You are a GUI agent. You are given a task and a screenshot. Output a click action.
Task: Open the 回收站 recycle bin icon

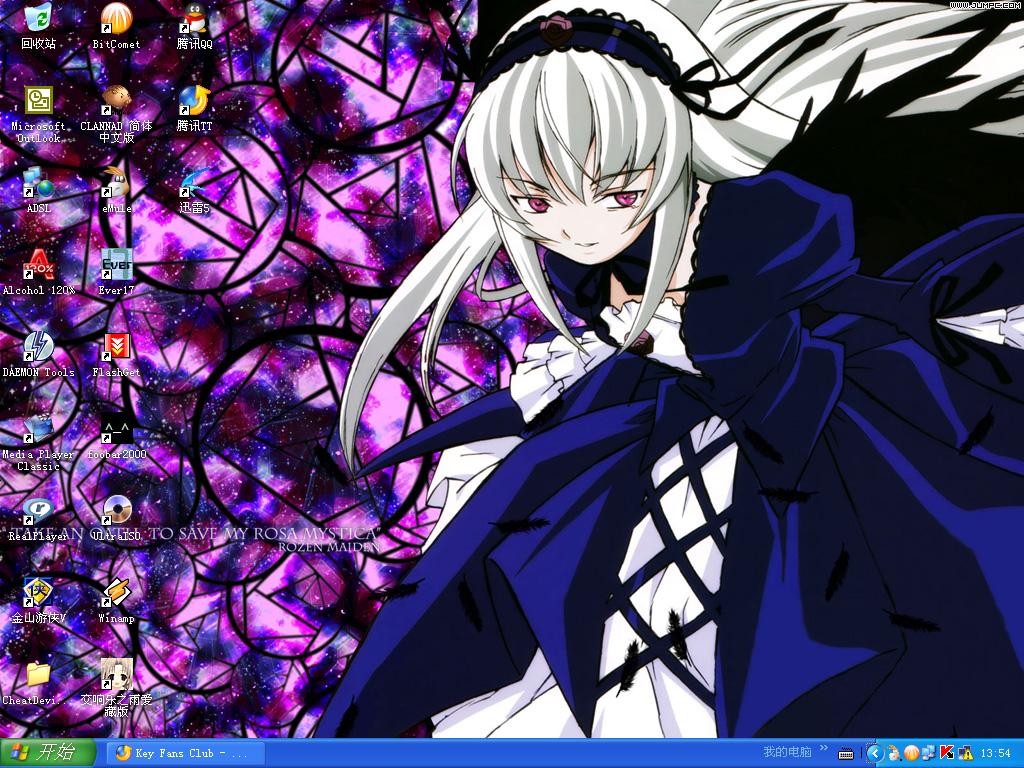point(39,26)
